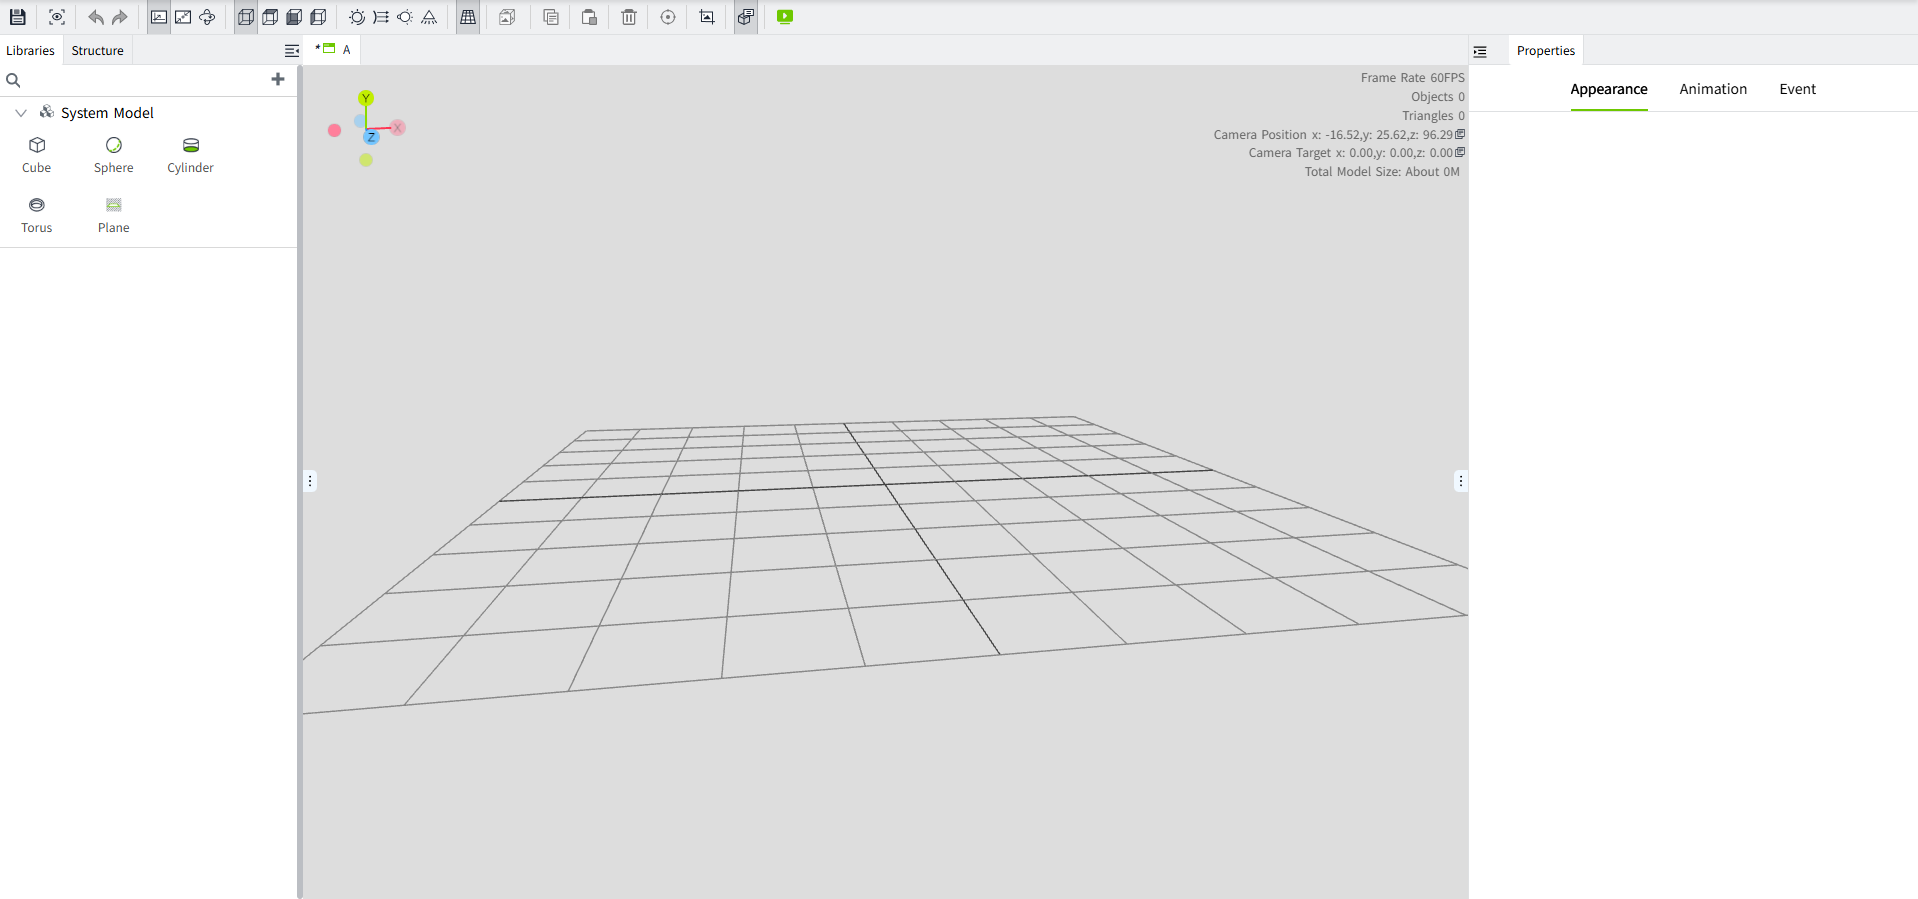Toggle the scene info panel button
Viewport: 1918px width, 899px height.
pyautogui.click(x=746, y=17)
